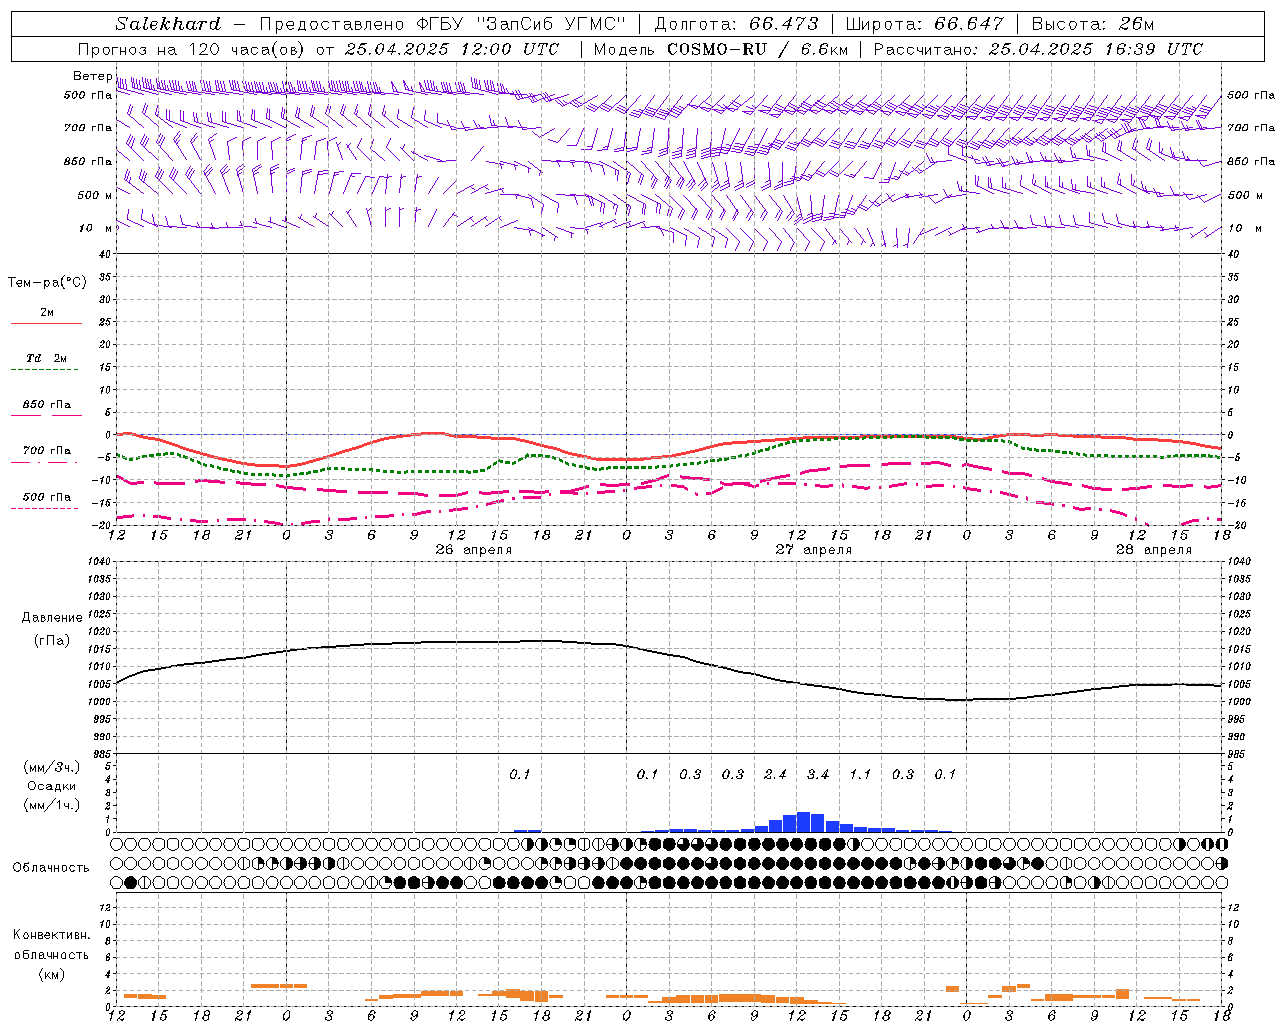
Task: Click the "Тем-ра(°C)" temperature label
Action: tap(47, 283)
